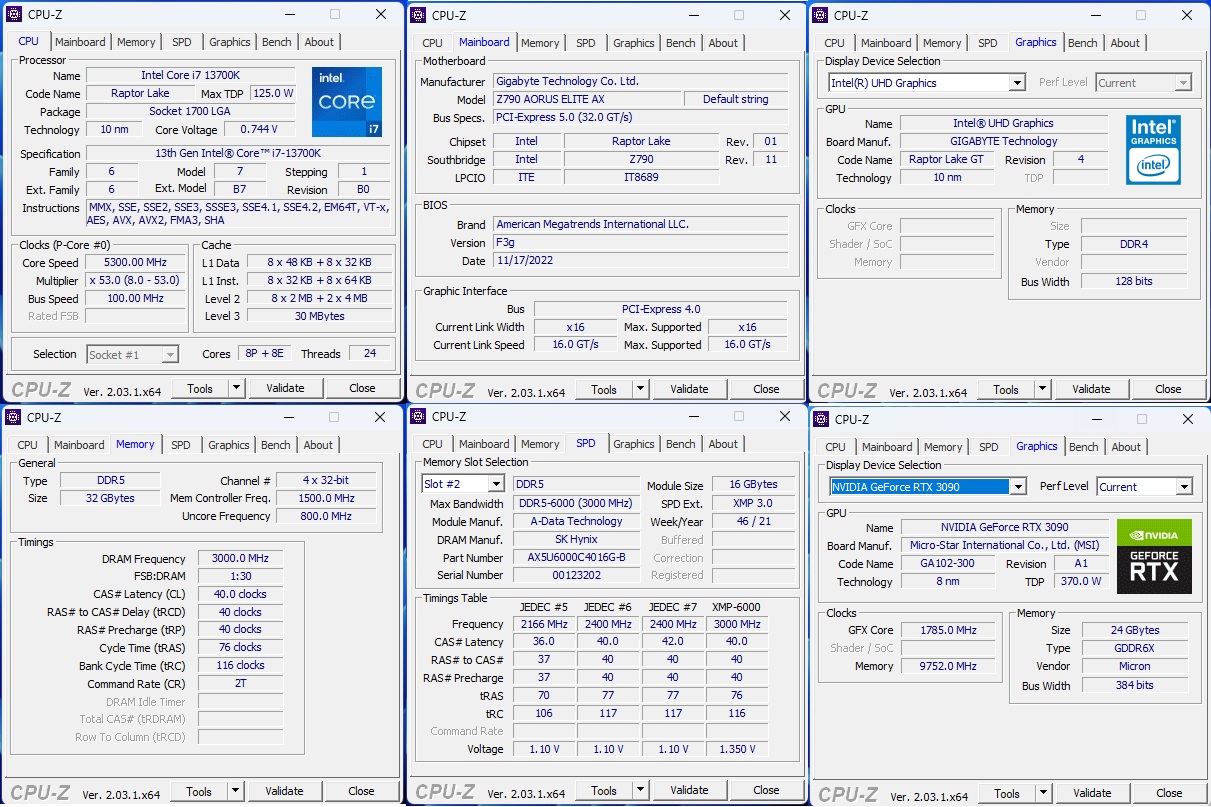Click the CPU-Z title icon in the SPD window
This screenshot has width=1211, height=807.
click(x=419, y=416)
